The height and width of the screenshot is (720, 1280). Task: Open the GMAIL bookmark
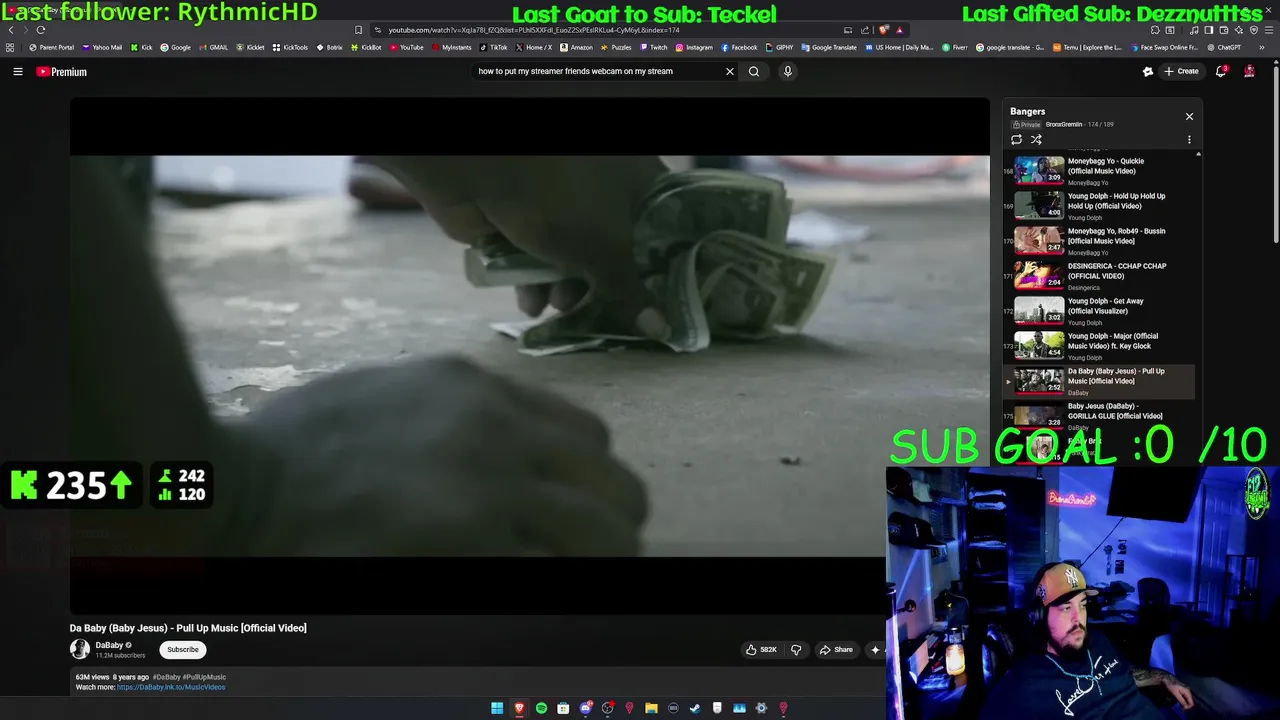pos(213,47)
